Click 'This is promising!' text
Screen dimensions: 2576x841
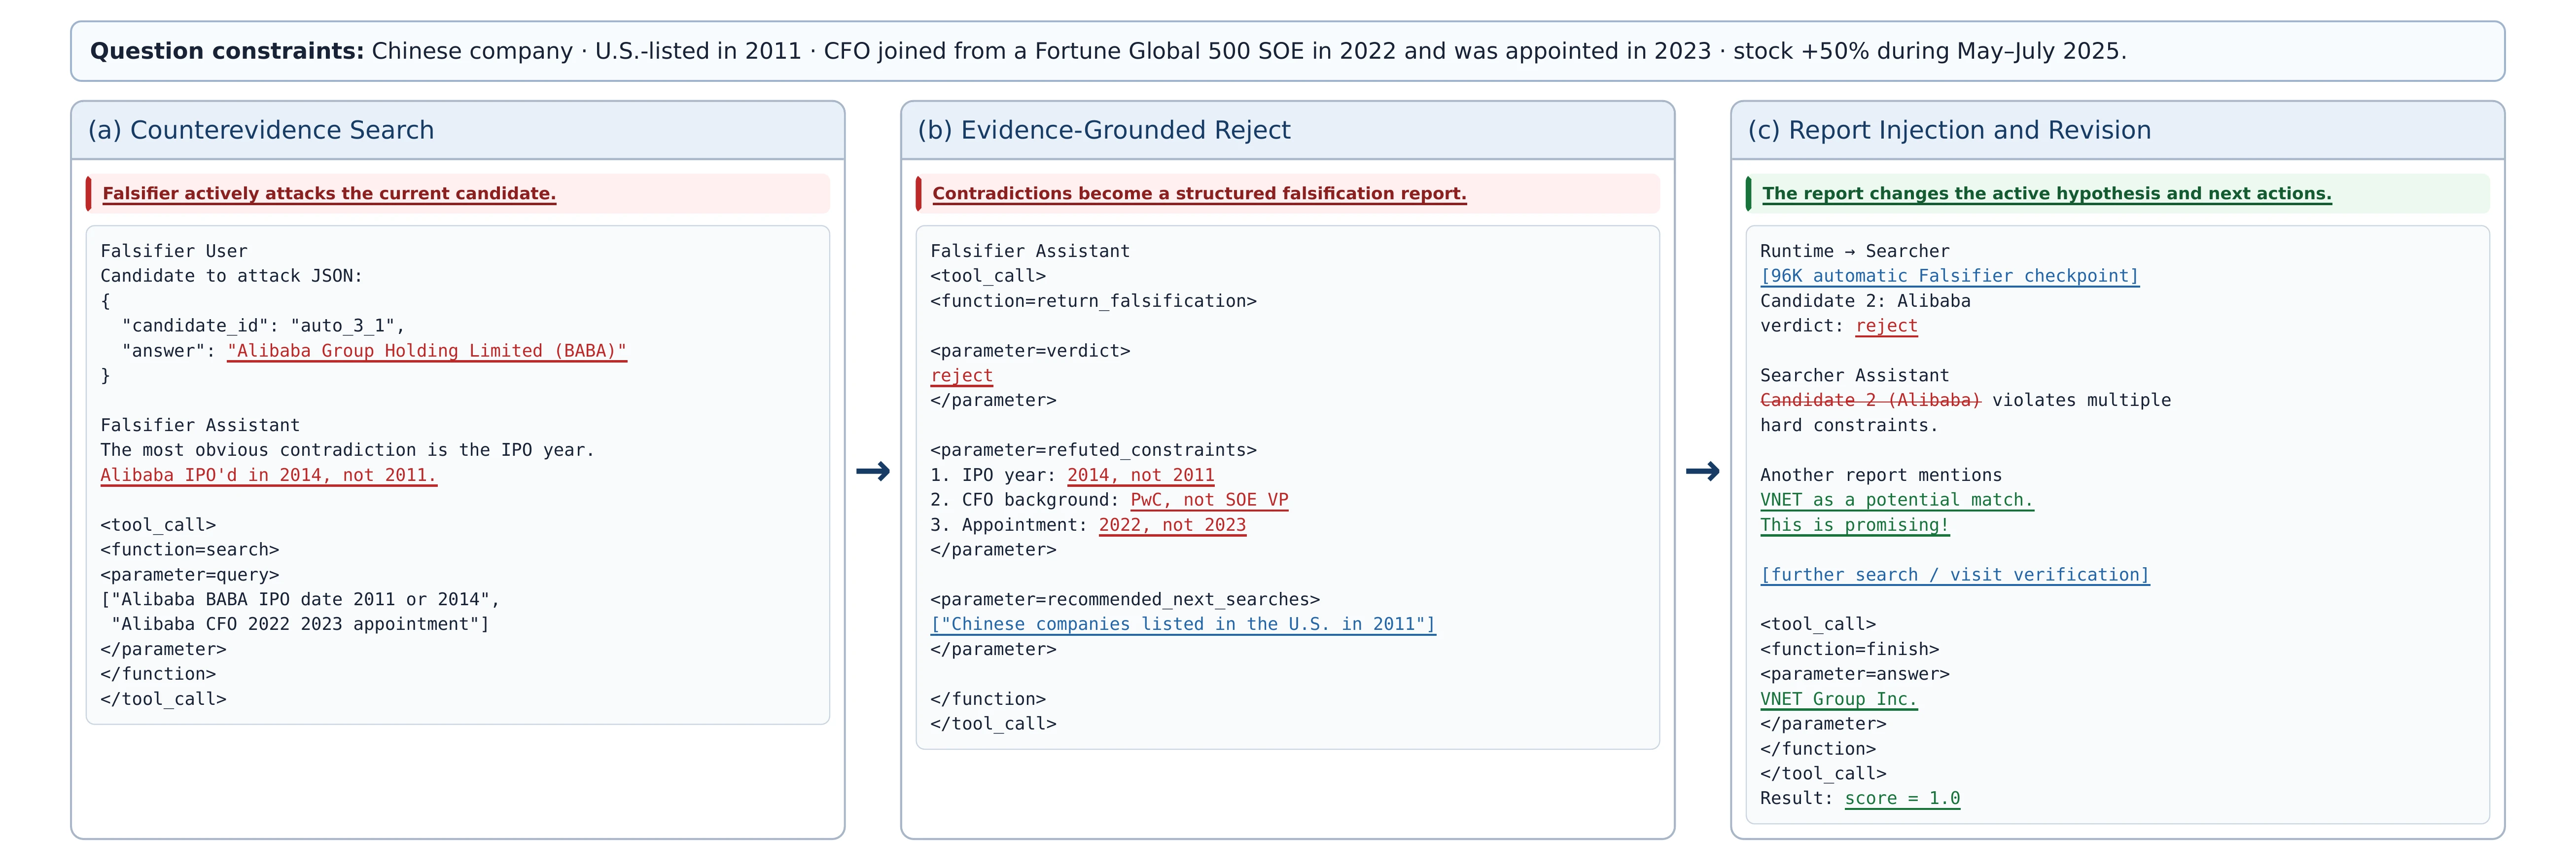1855,525
